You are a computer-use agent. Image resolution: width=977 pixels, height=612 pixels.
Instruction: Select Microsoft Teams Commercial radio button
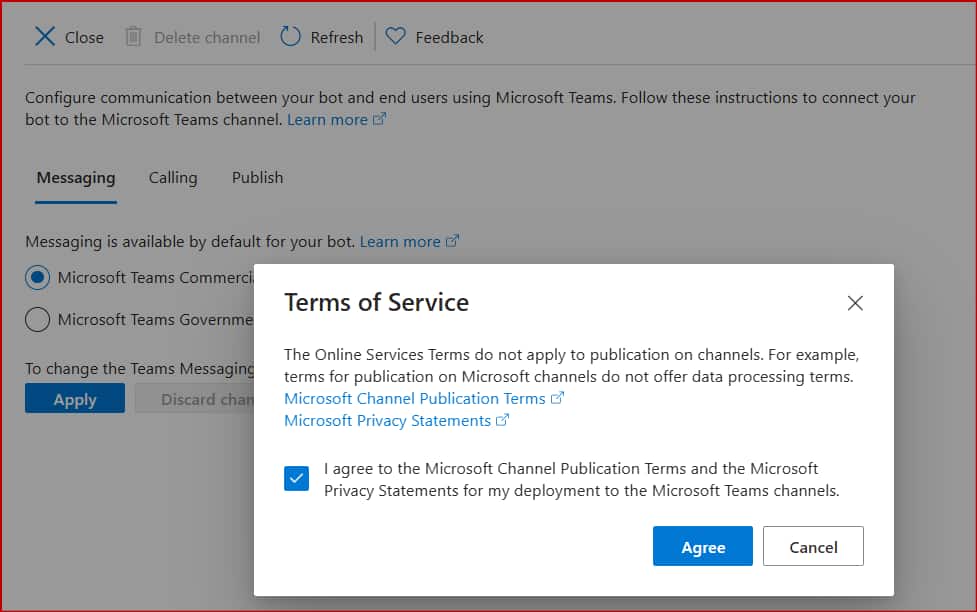point(37,277)
